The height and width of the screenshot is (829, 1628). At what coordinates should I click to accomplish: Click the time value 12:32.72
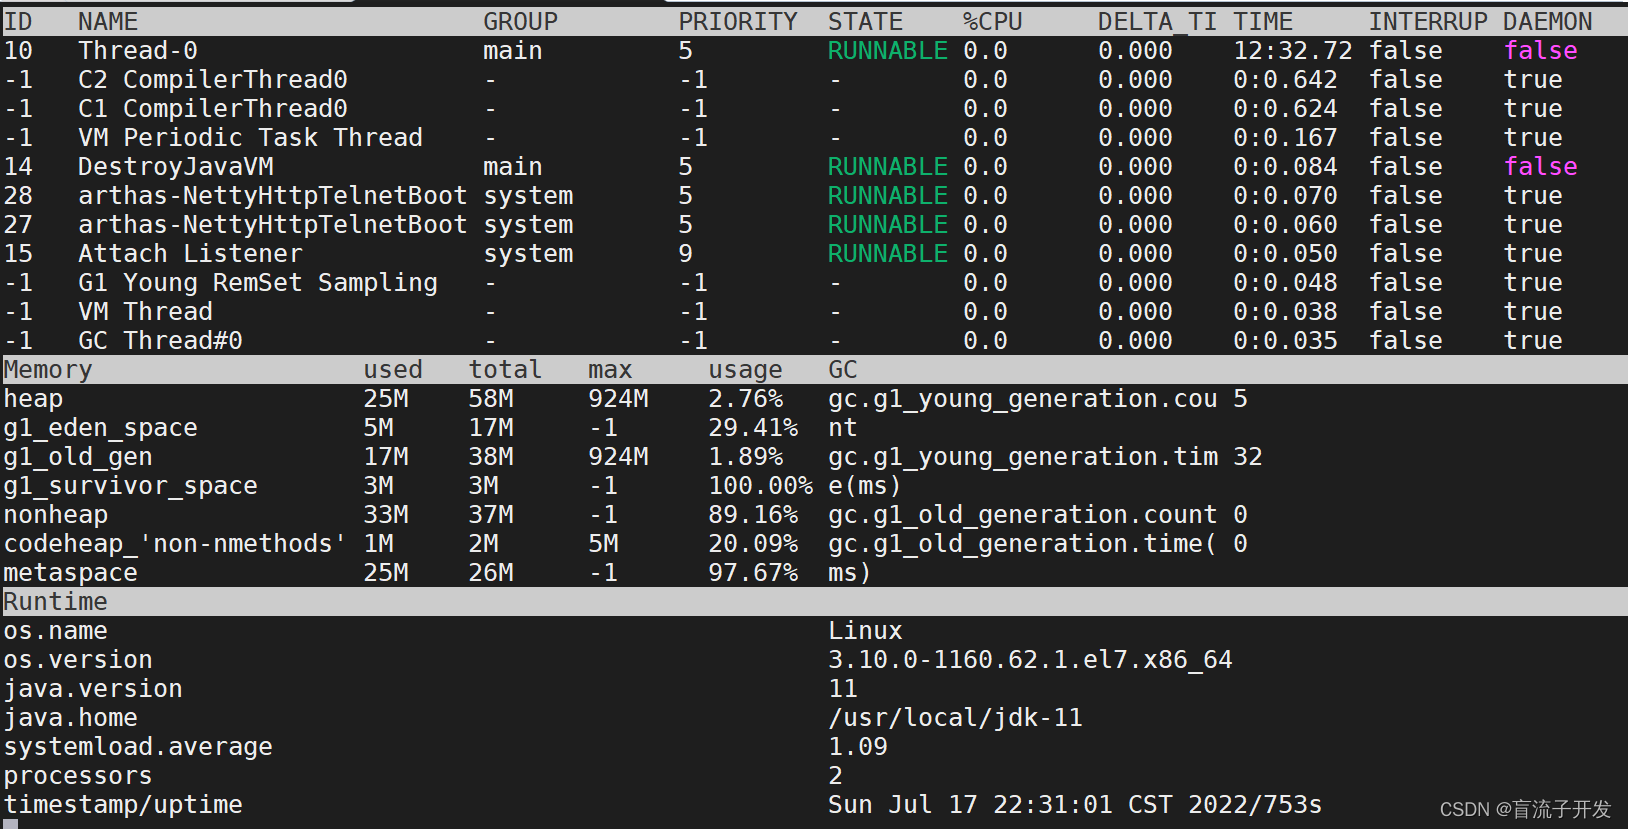point(1292,50)
